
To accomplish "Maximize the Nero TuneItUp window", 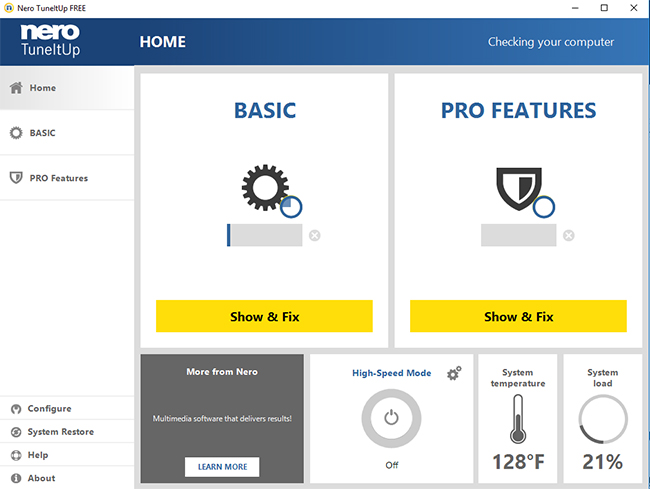I will click(x=604, y=8).
